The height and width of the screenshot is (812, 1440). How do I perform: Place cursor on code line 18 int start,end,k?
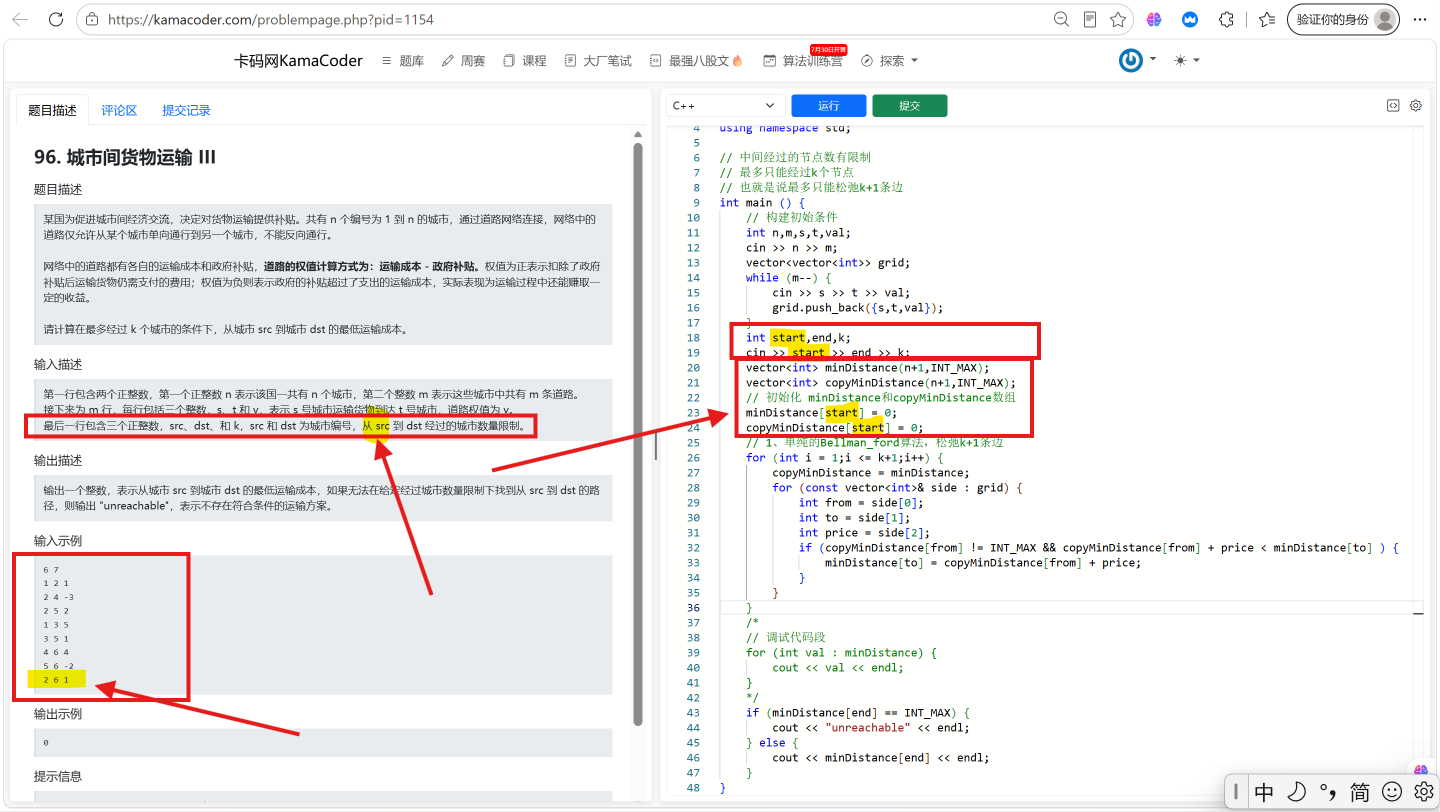coord(798,338)
